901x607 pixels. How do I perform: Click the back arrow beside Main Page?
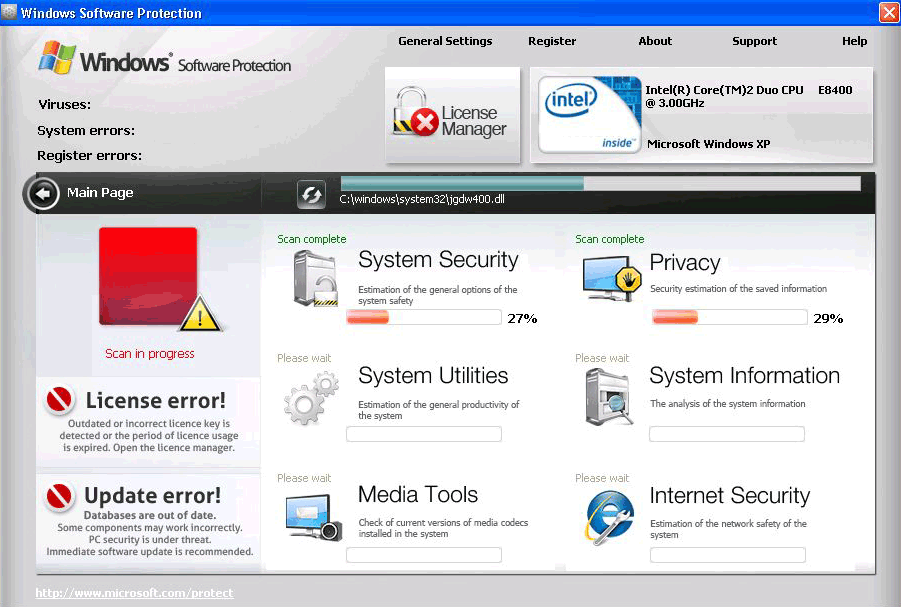[44, 193]
